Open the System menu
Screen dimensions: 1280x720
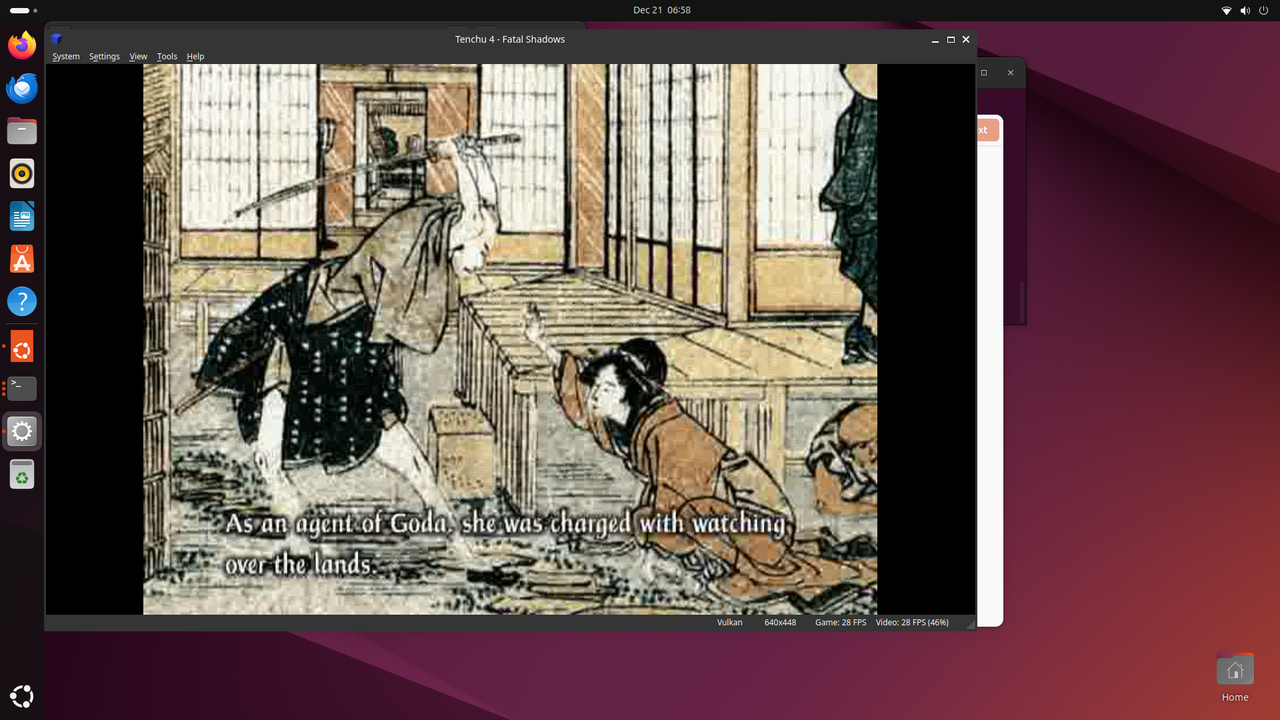(x=66, y=57)
